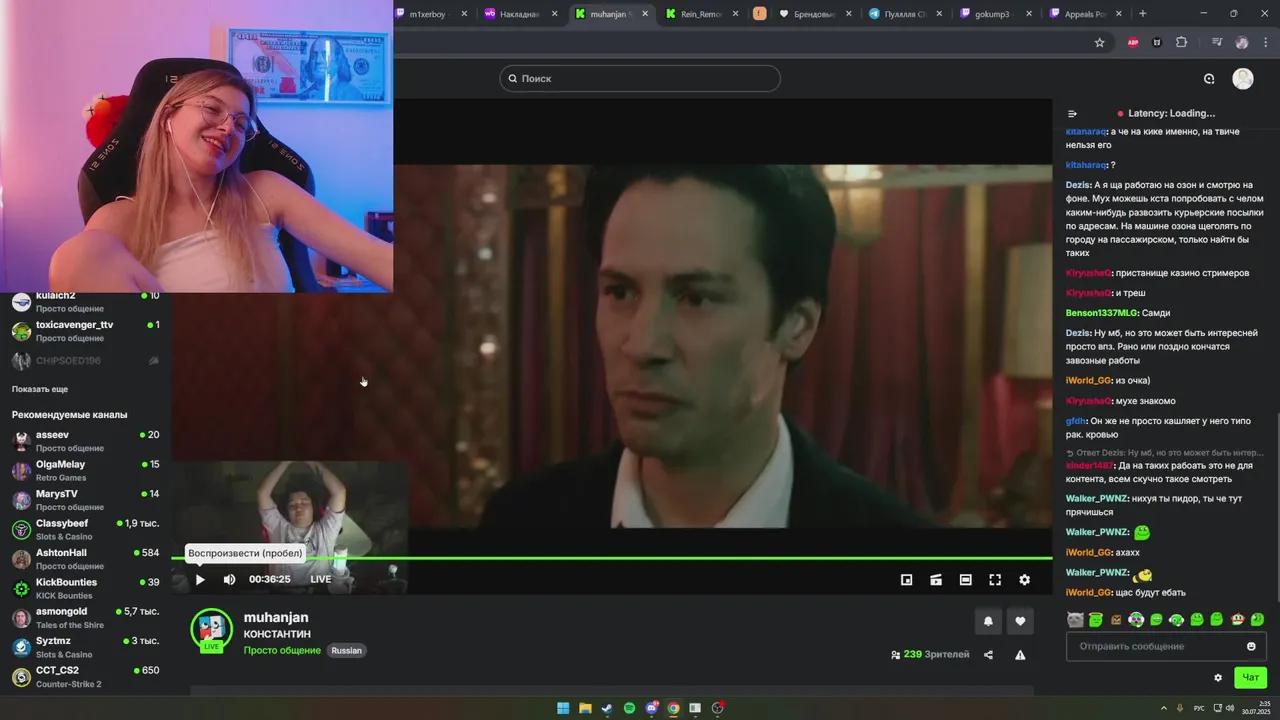1280x720 pixels.
Task: Open the Windows Start menu
Action: click(x=563, y=708)
